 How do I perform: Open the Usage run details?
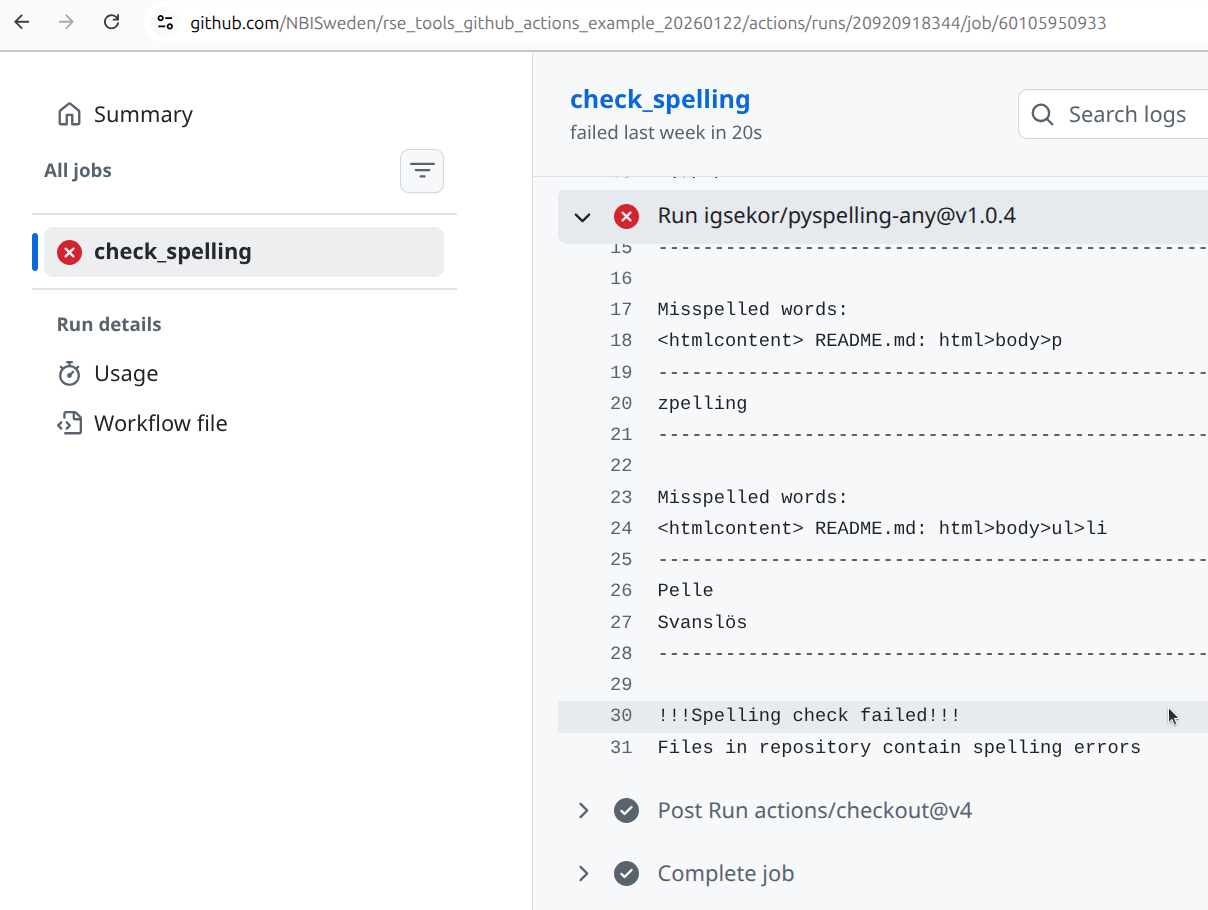point(126,374)
